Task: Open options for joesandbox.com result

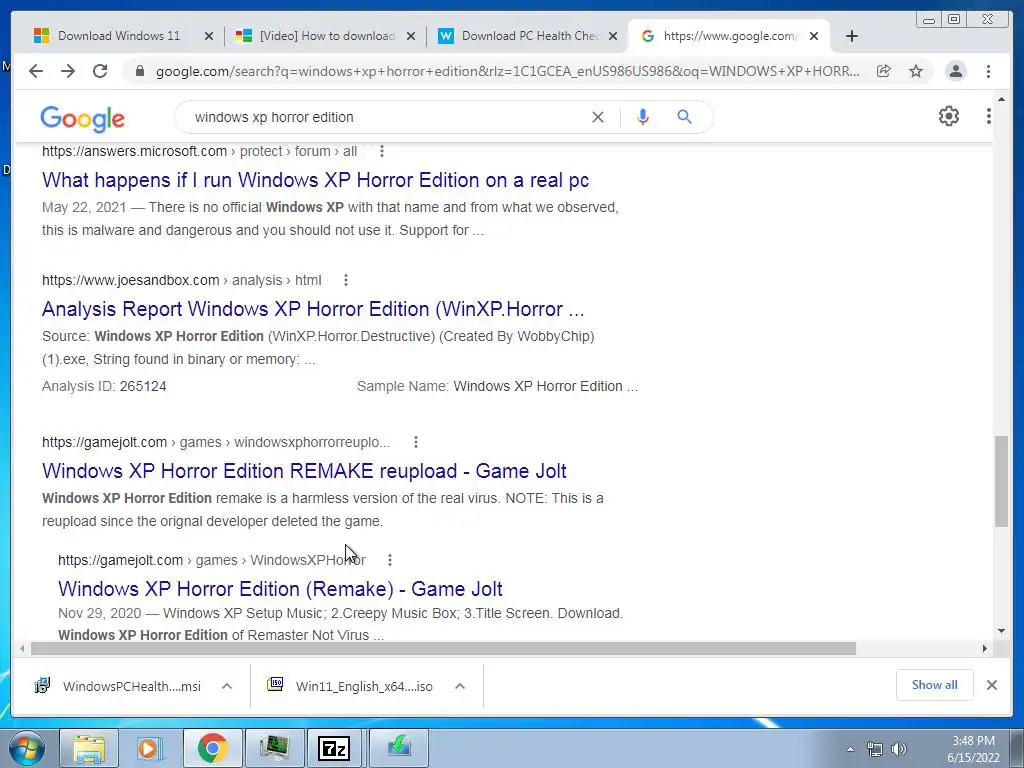Action: coord(345,280)
